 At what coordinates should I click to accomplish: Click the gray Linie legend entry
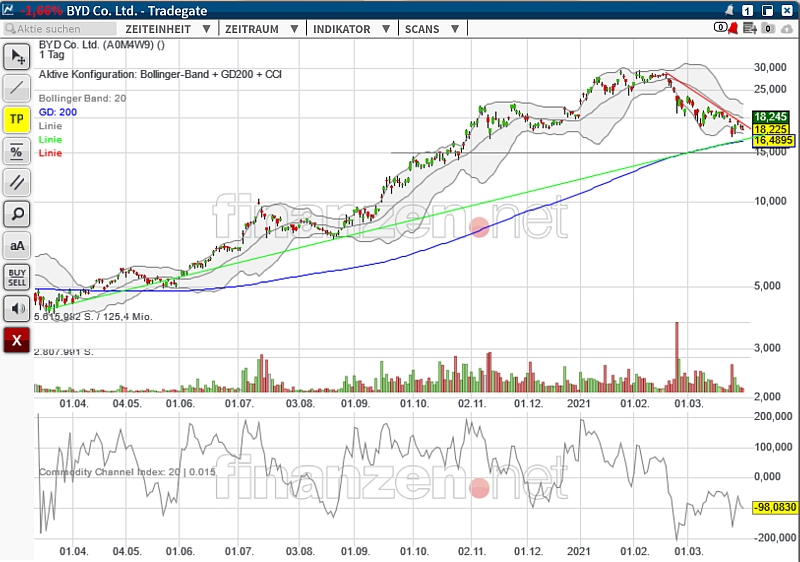point(50,126)
